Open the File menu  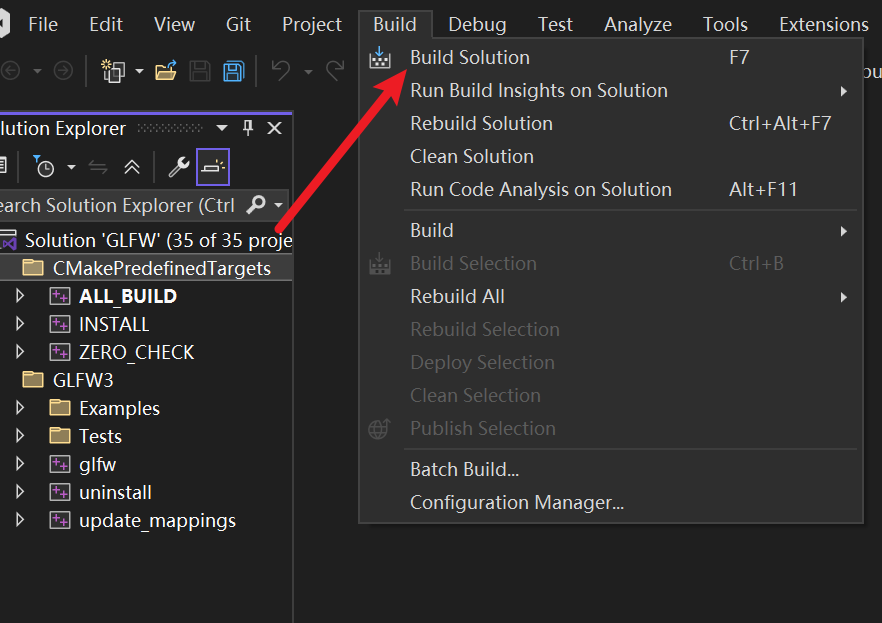click(43, 24)
